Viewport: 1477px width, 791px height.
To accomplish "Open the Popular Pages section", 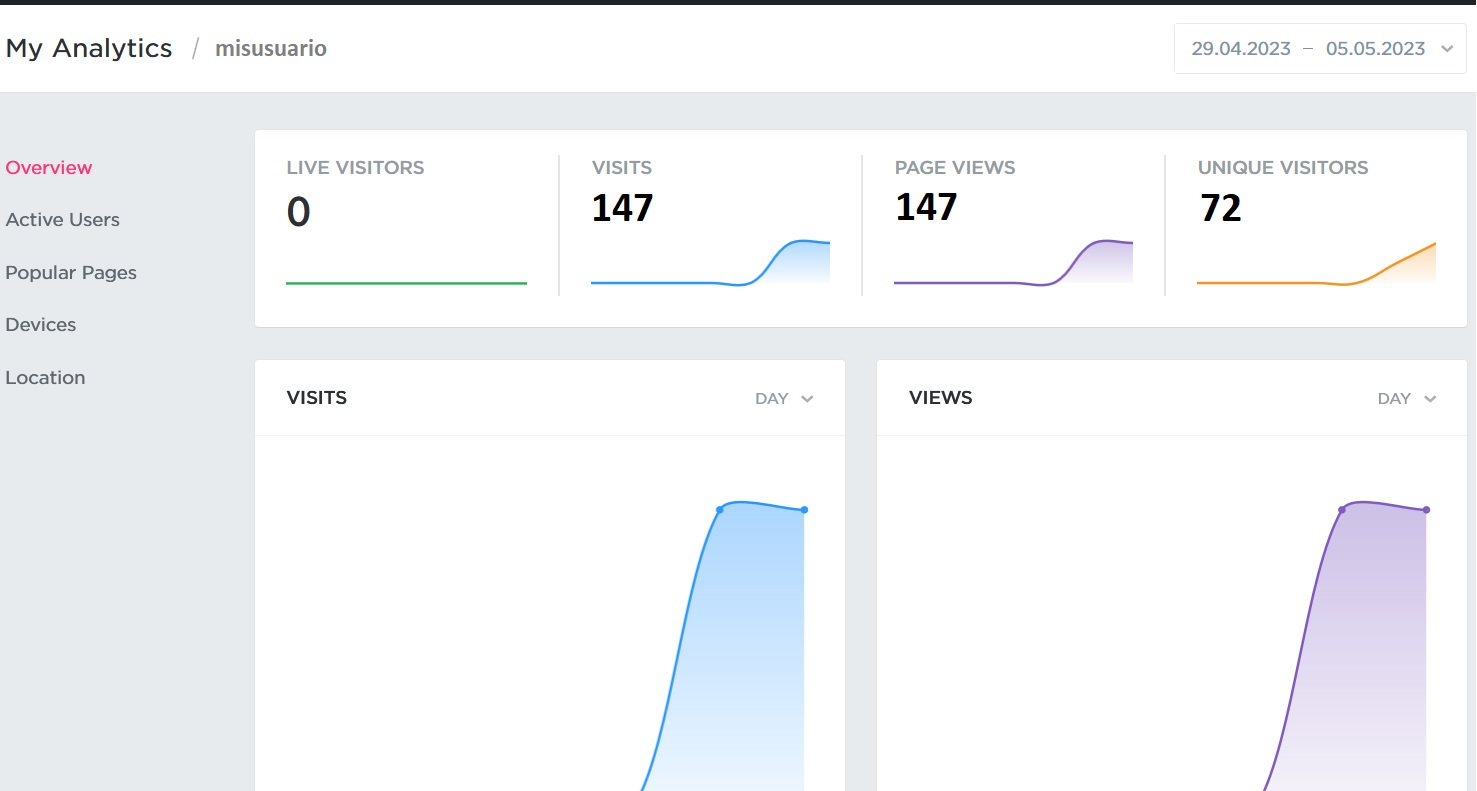I will (x=71, y=273).
